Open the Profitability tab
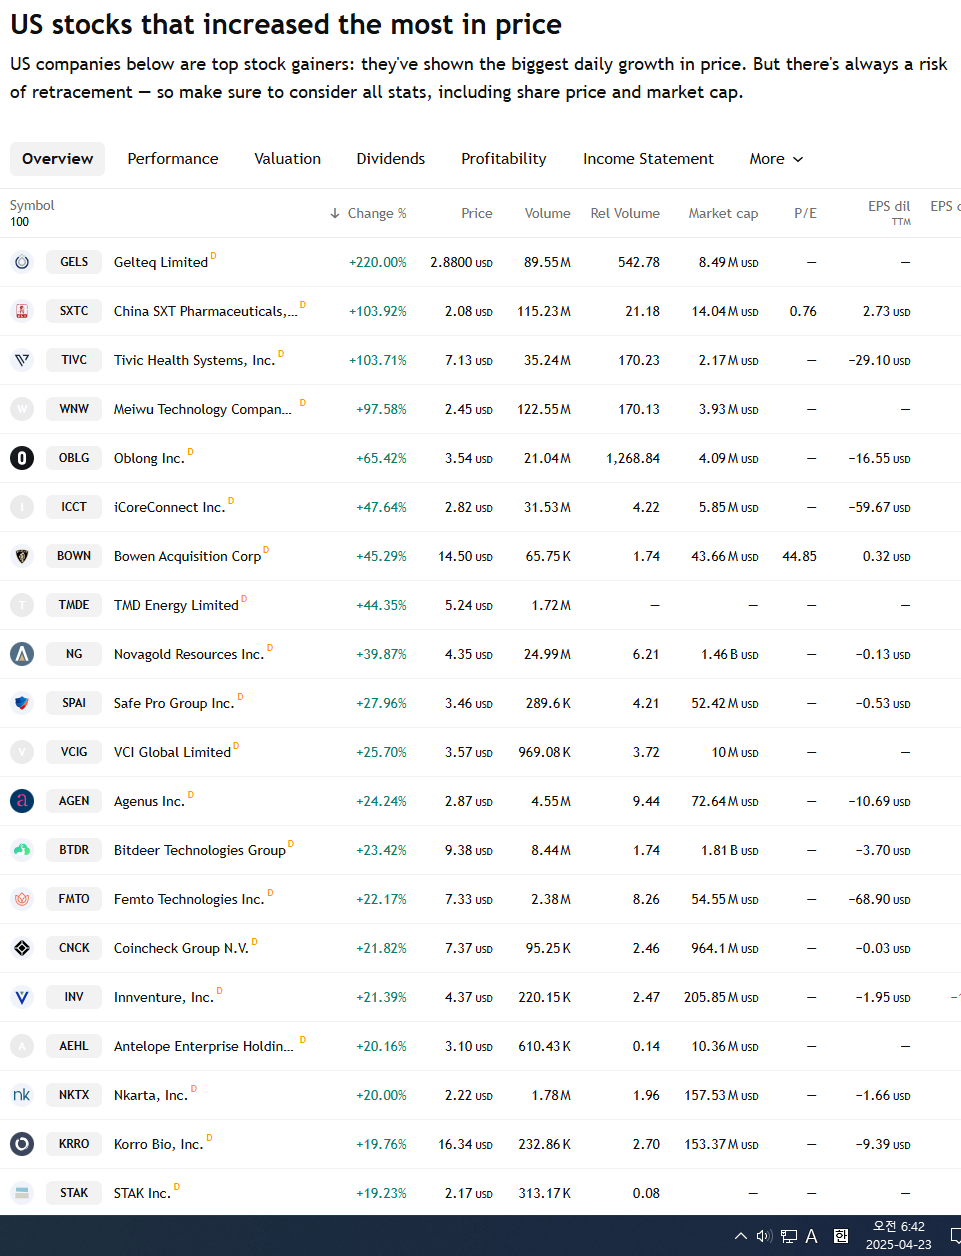This screenshot has height=1256, width=961. coord(504,159)
